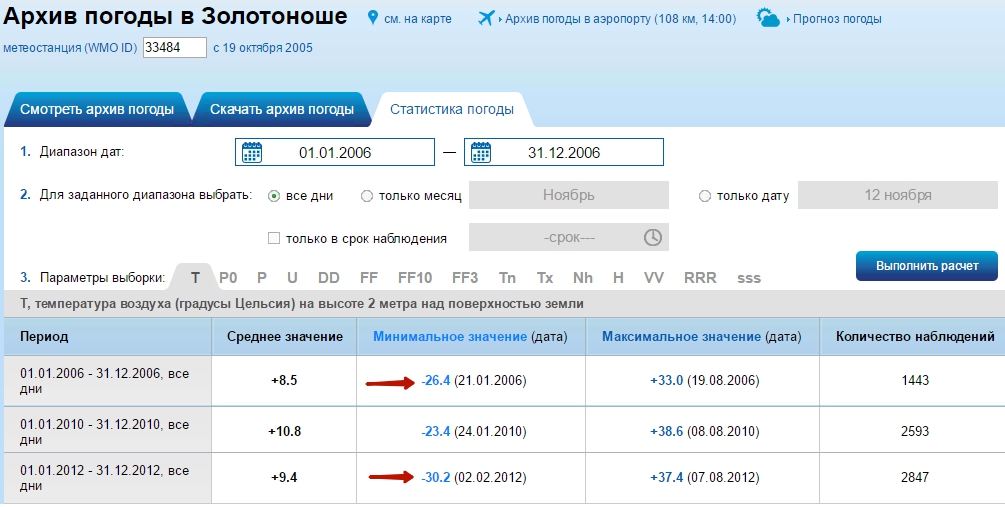Click the observation count 2847
Image resolution: width=1005 pixels, height=507 pixels.
pyautogui.click(x=915, y=478)
